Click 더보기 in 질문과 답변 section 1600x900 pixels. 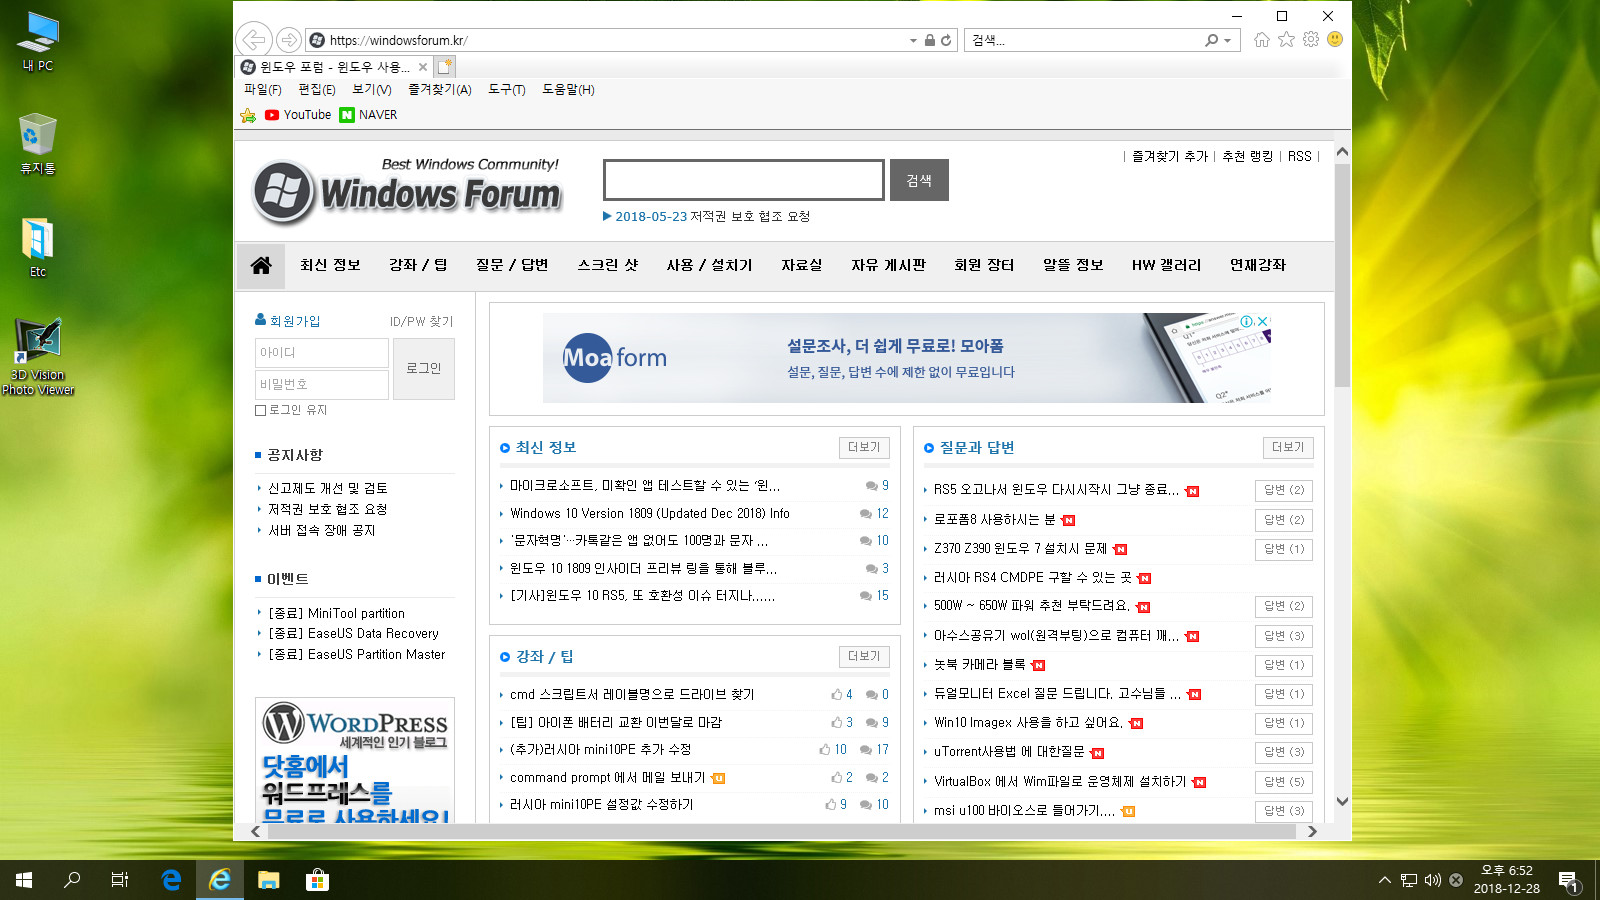(1288, 447)
